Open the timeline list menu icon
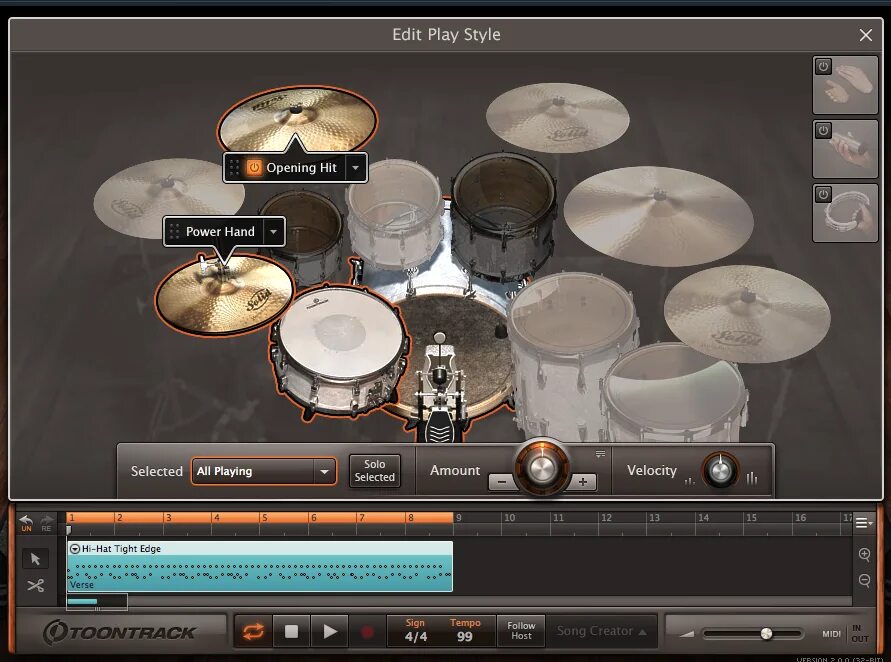The width and height of the screenshot is (891, 662). point(861,520)
